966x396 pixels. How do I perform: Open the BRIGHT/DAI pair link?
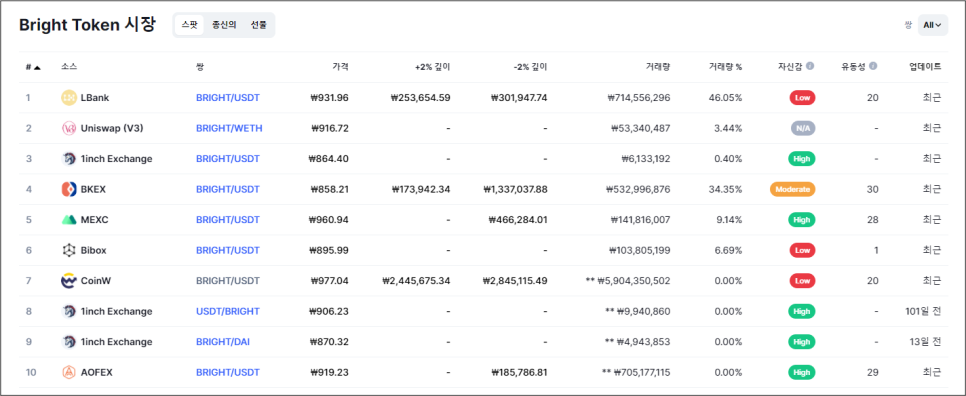point(223,342)
